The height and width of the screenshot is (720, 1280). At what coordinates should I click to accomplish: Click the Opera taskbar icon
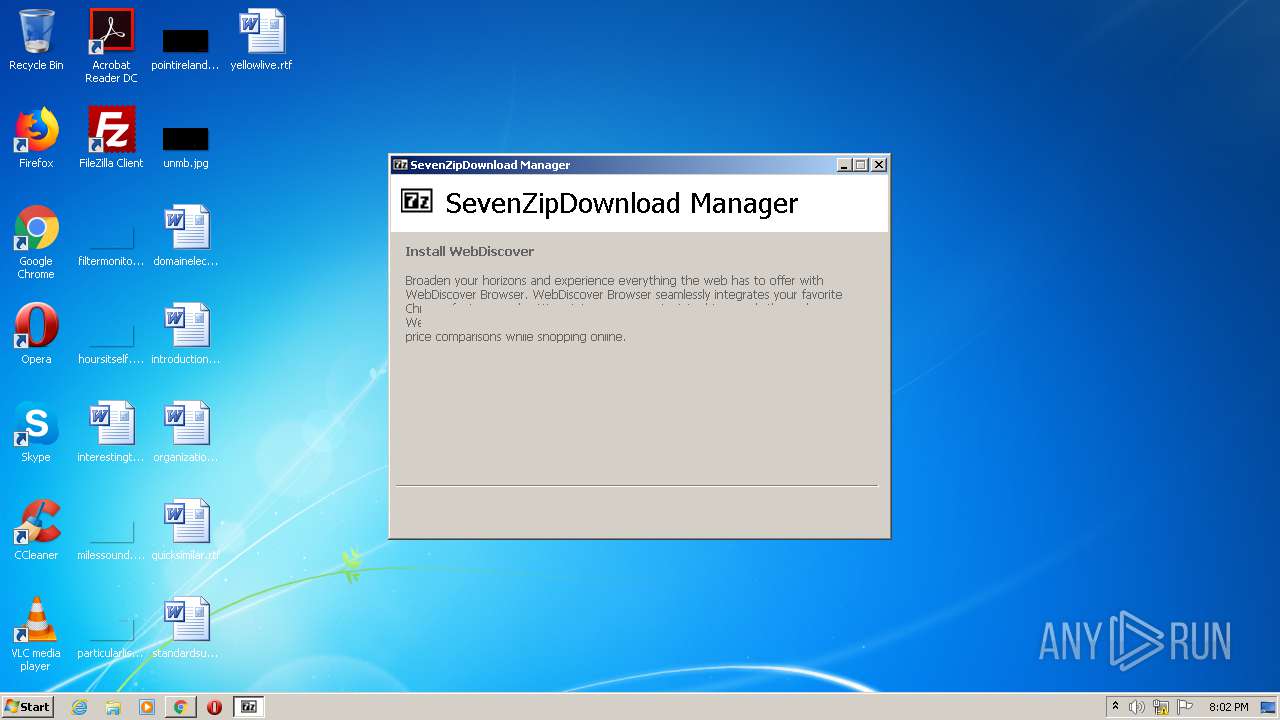214,707
